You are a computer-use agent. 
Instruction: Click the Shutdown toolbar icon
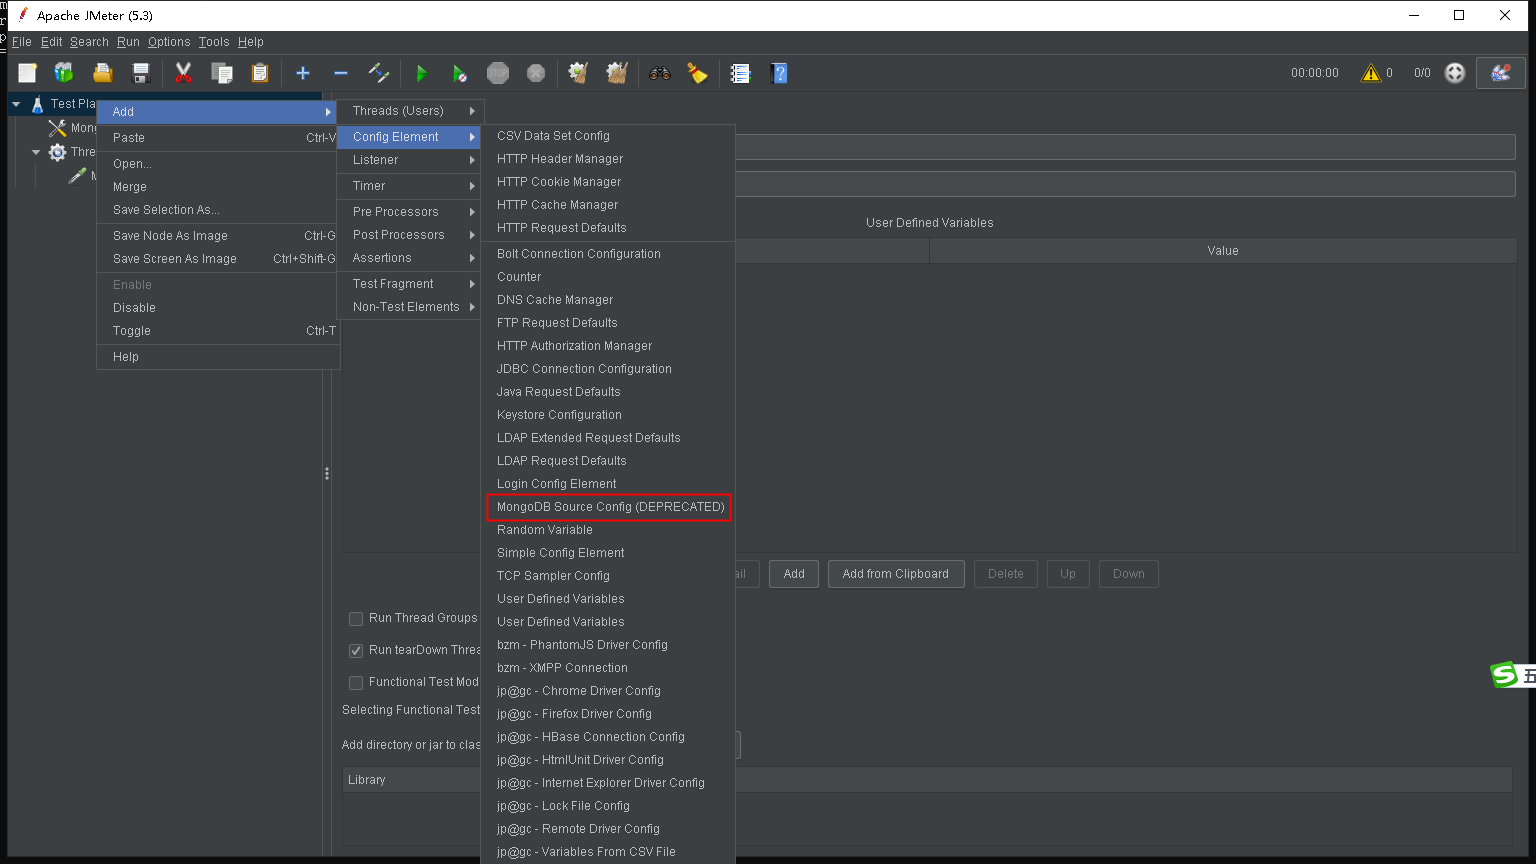coord(536,73)
